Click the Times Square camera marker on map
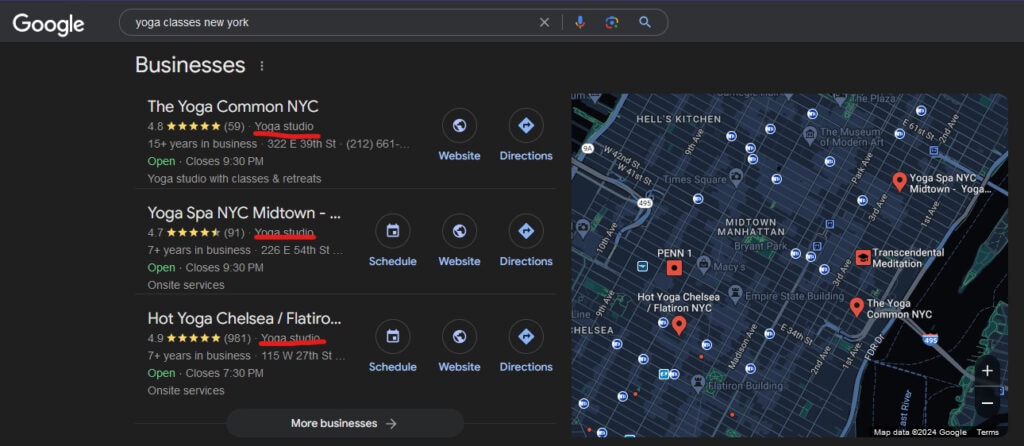Image resolution: width=1024 pixels, height=446 pixels. [x=736, y=175]
